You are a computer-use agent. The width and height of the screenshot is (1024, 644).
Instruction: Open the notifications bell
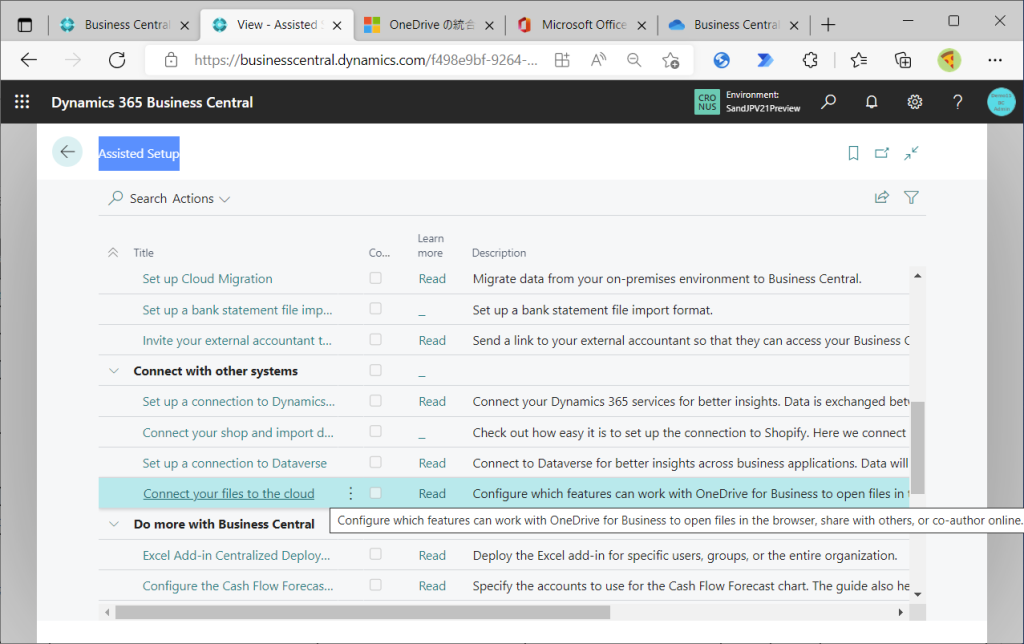871,102
